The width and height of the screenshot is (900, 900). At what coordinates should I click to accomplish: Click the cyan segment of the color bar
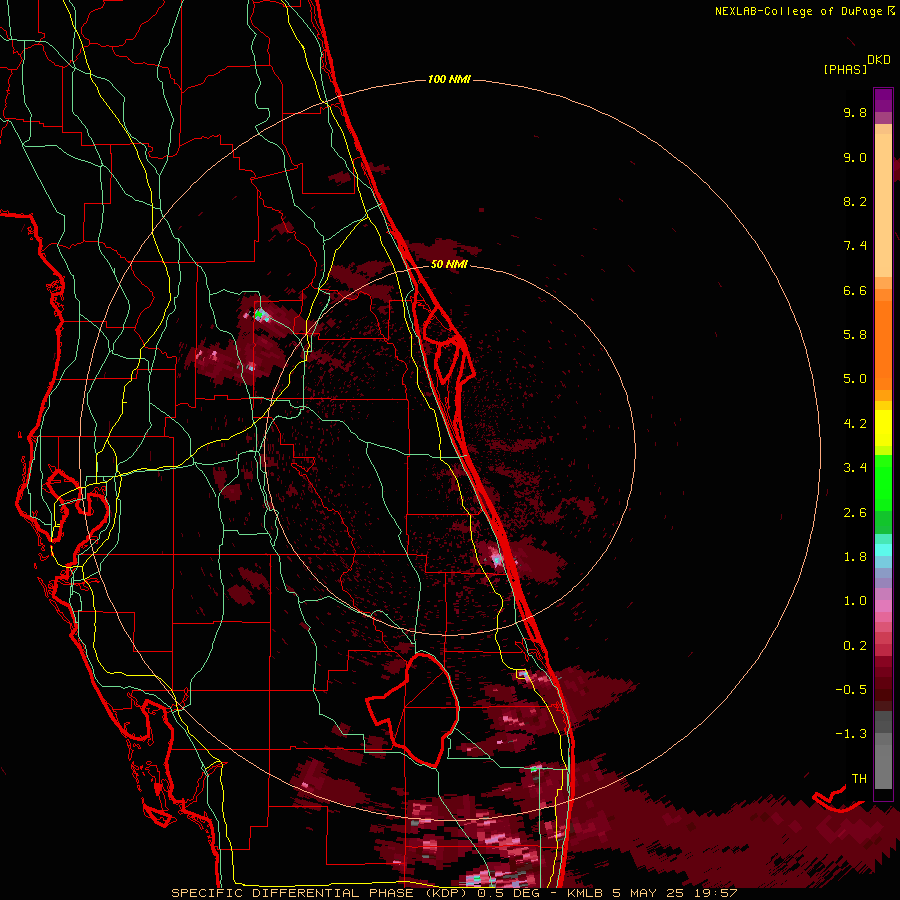883,550
